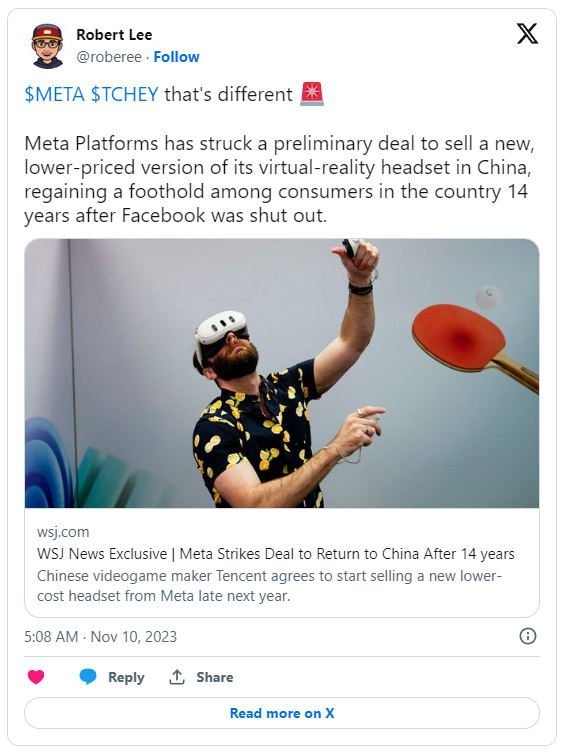
Task: Click the Tencent headset article description
Action: pyautogui.click(x=269, y=586)
